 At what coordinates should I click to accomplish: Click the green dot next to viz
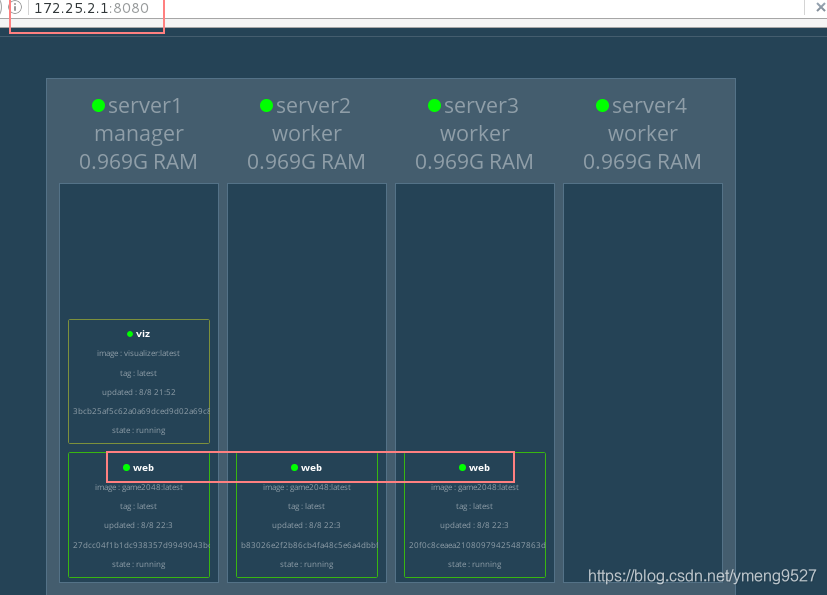130,334
